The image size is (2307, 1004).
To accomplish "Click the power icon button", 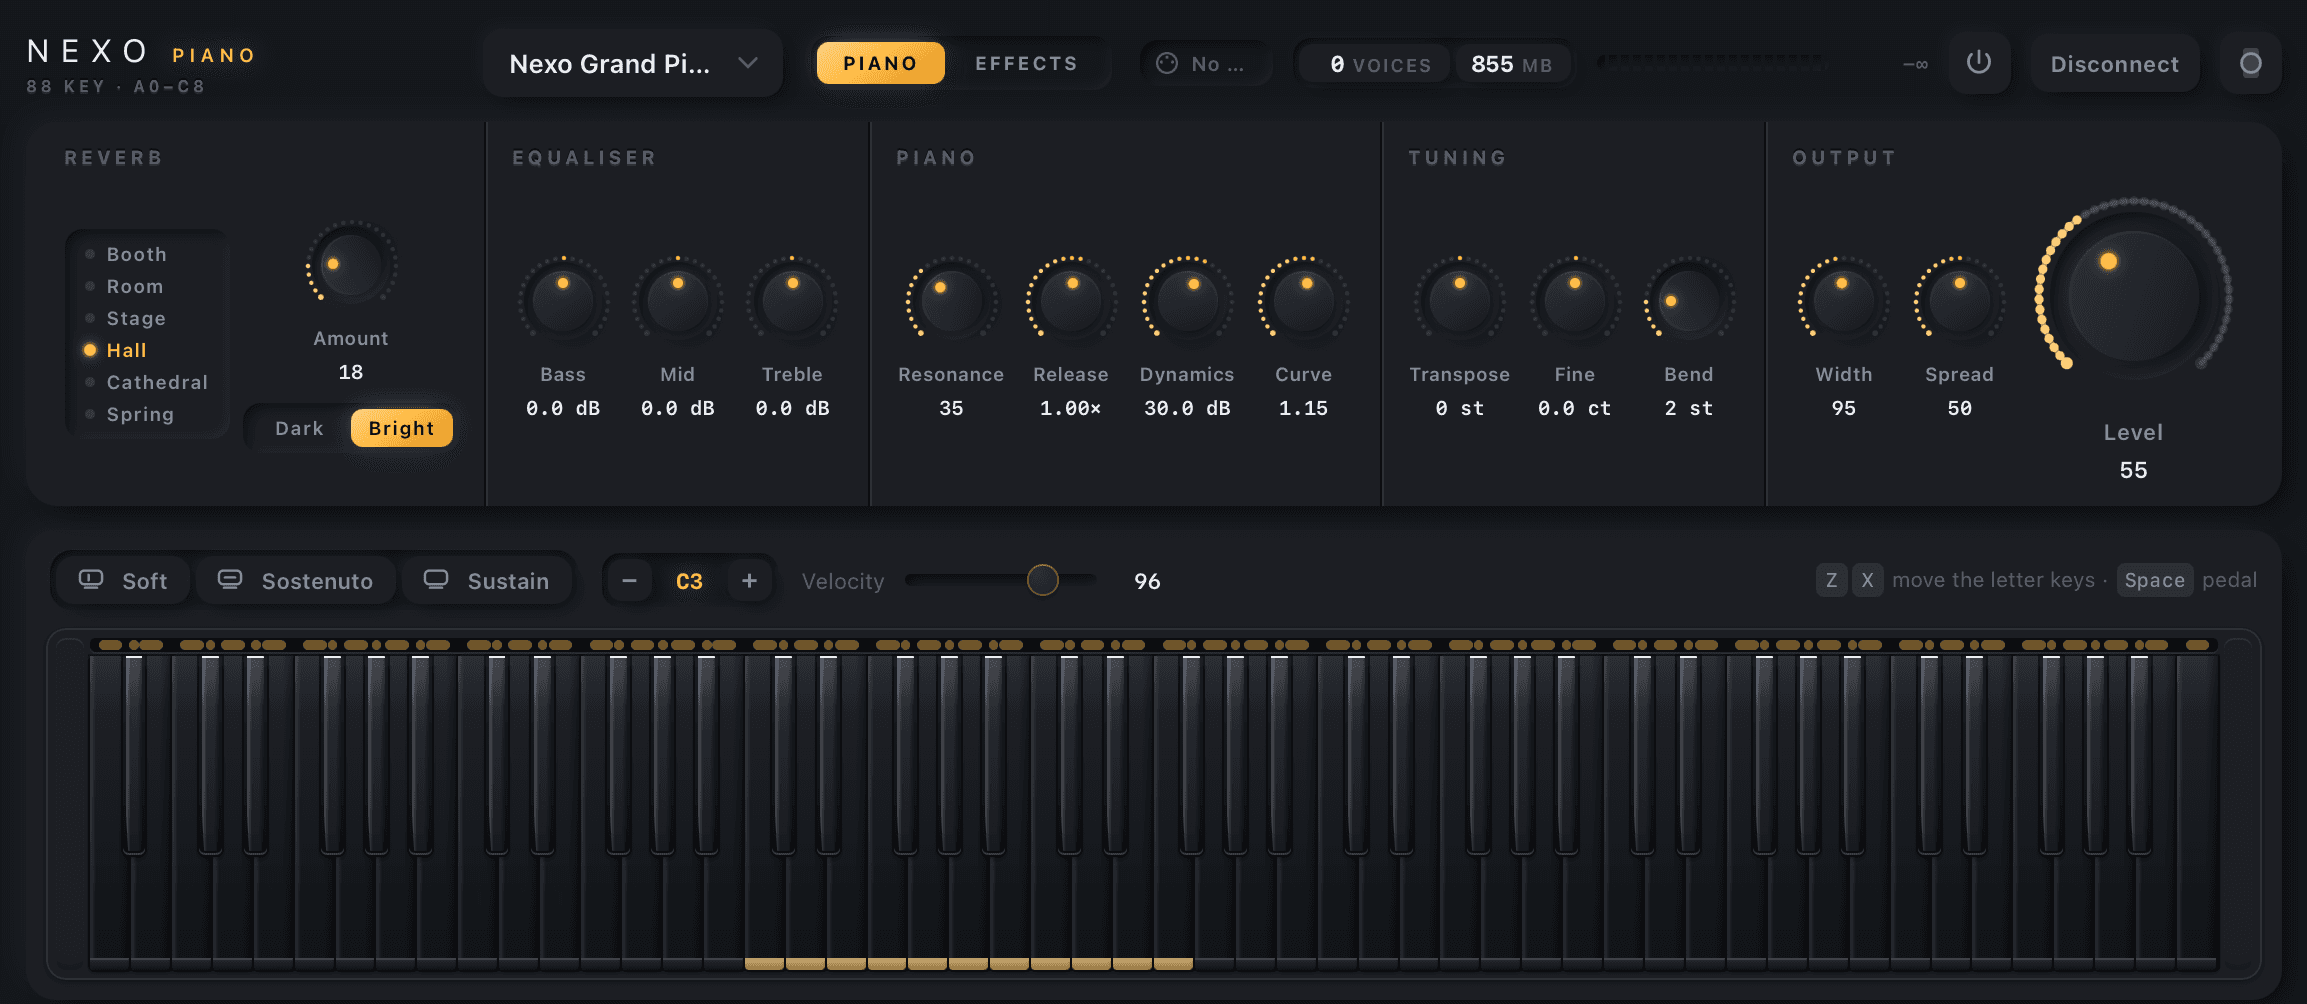I will tap(1978, 63).
